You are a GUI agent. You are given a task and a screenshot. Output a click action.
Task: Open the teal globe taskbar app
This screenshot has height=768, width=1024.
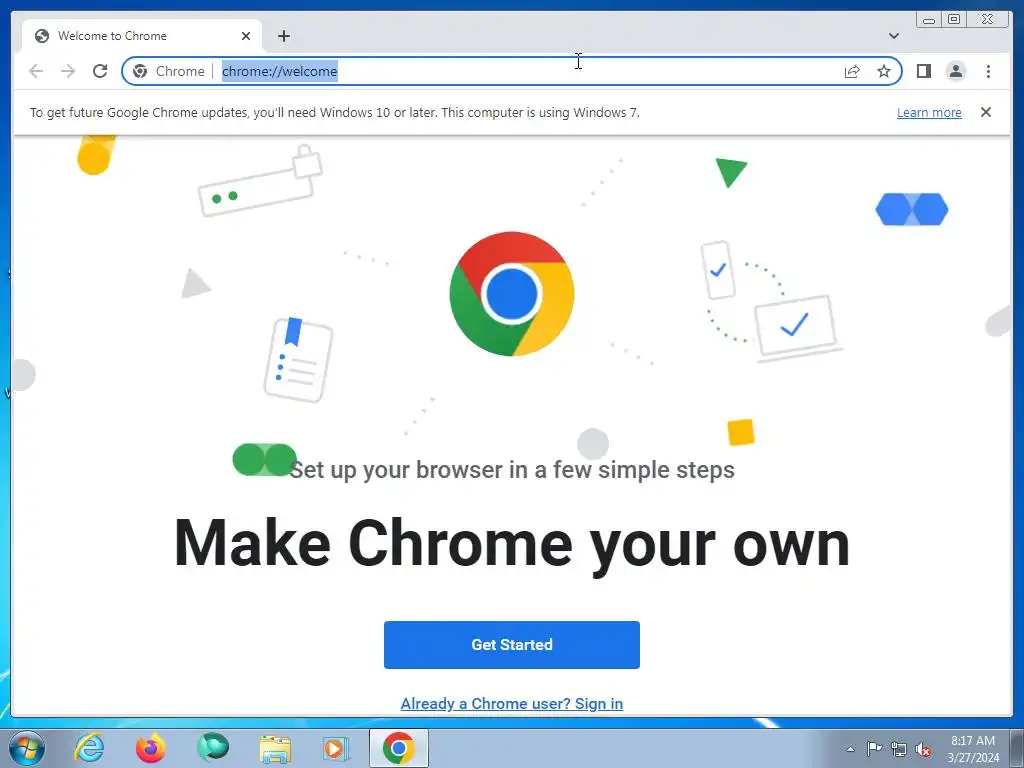click(213, 748)
